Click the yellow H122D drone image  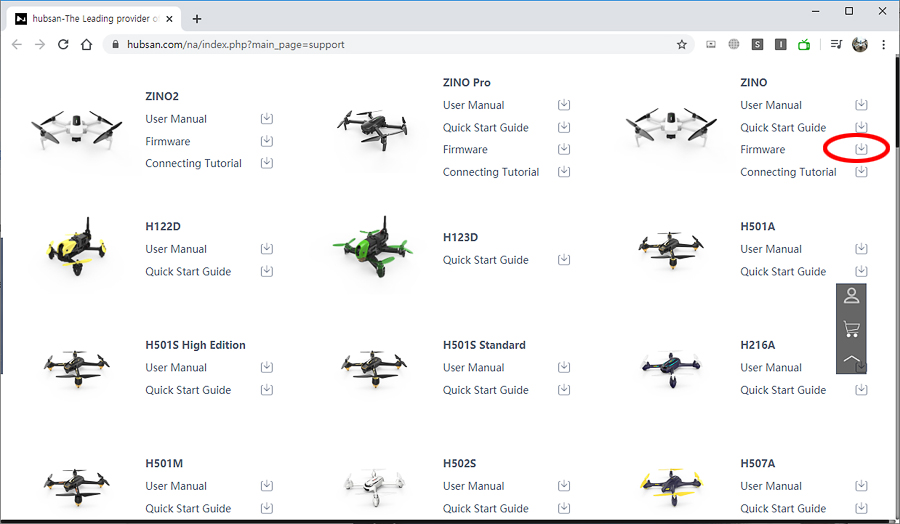tap(76, 247)
